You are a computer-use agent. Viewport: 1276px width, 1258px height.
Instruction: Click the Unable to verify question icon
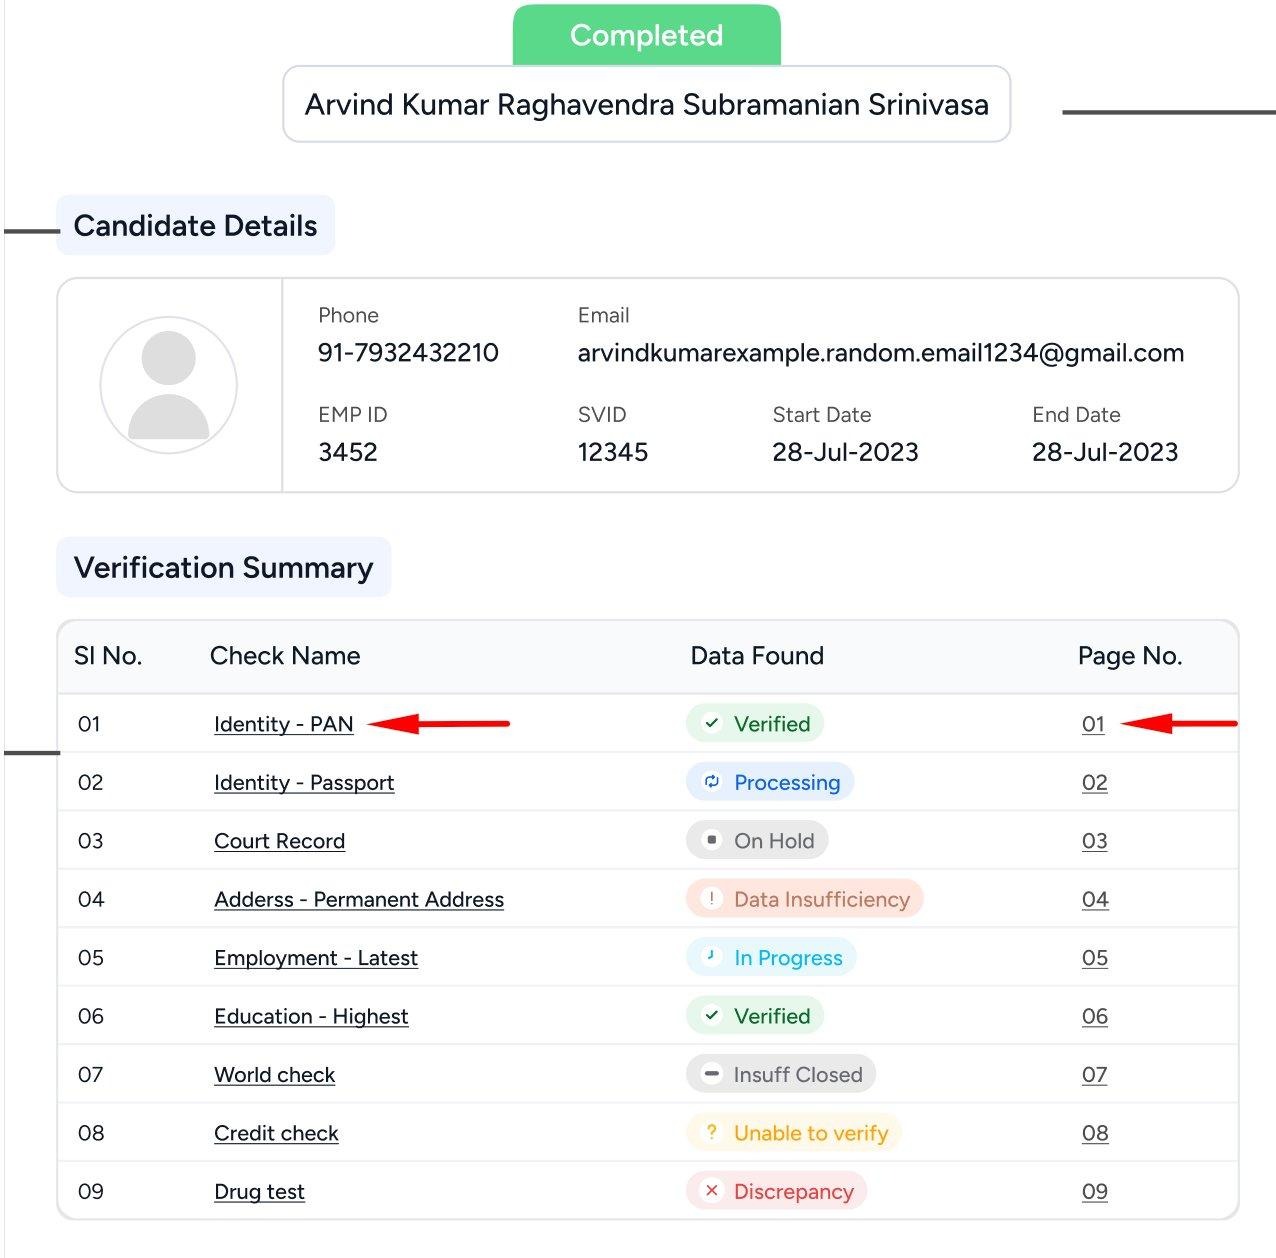point(712,1132)
